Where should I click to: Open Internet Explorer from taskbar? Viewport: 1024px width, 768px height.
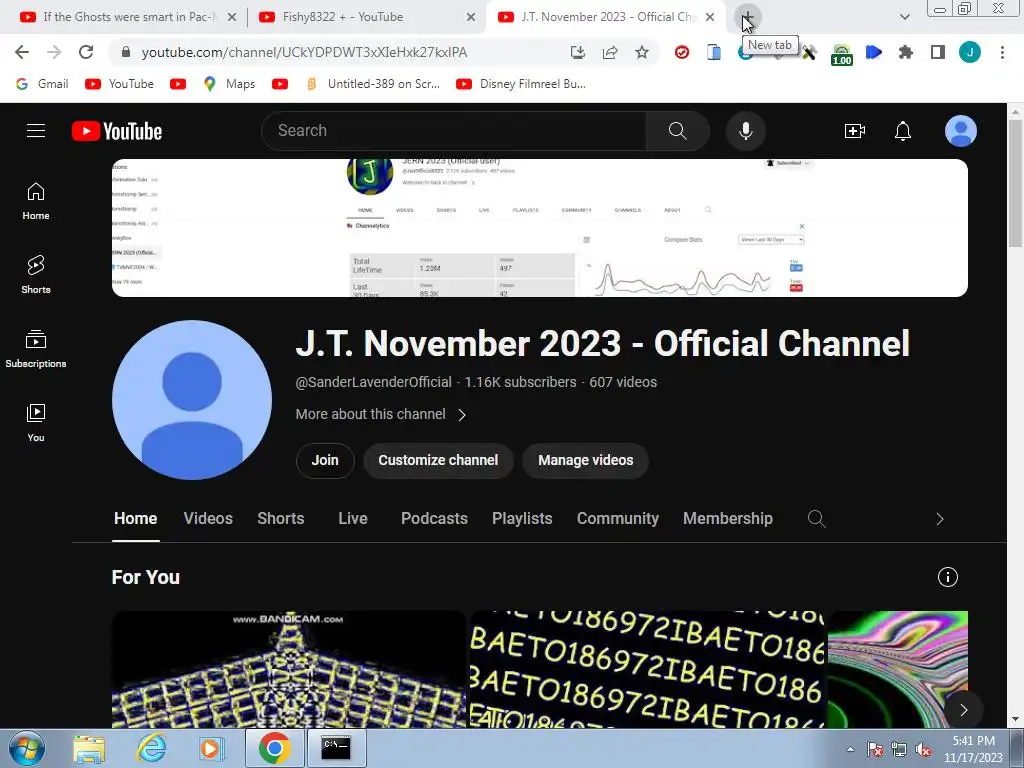pos(152,748)
